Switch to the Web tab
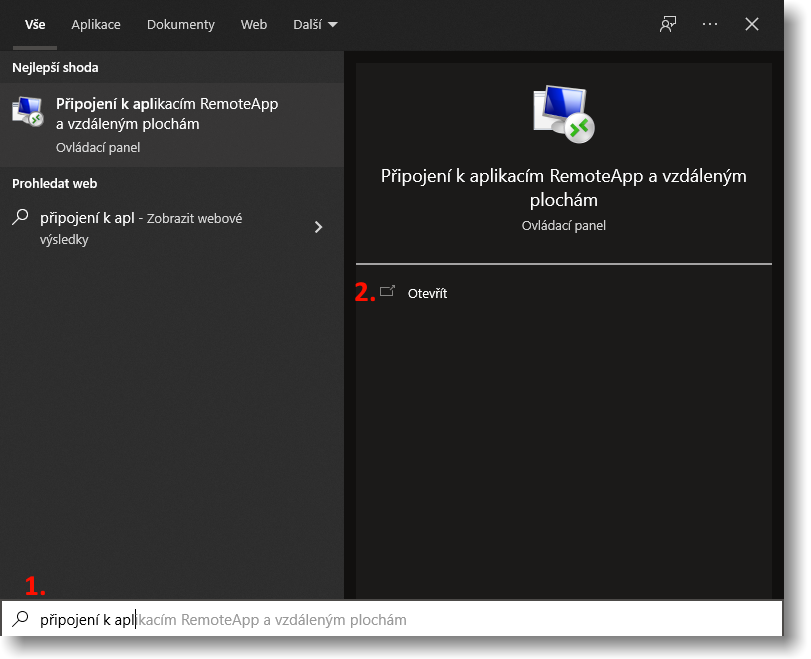 pos(253,24)
